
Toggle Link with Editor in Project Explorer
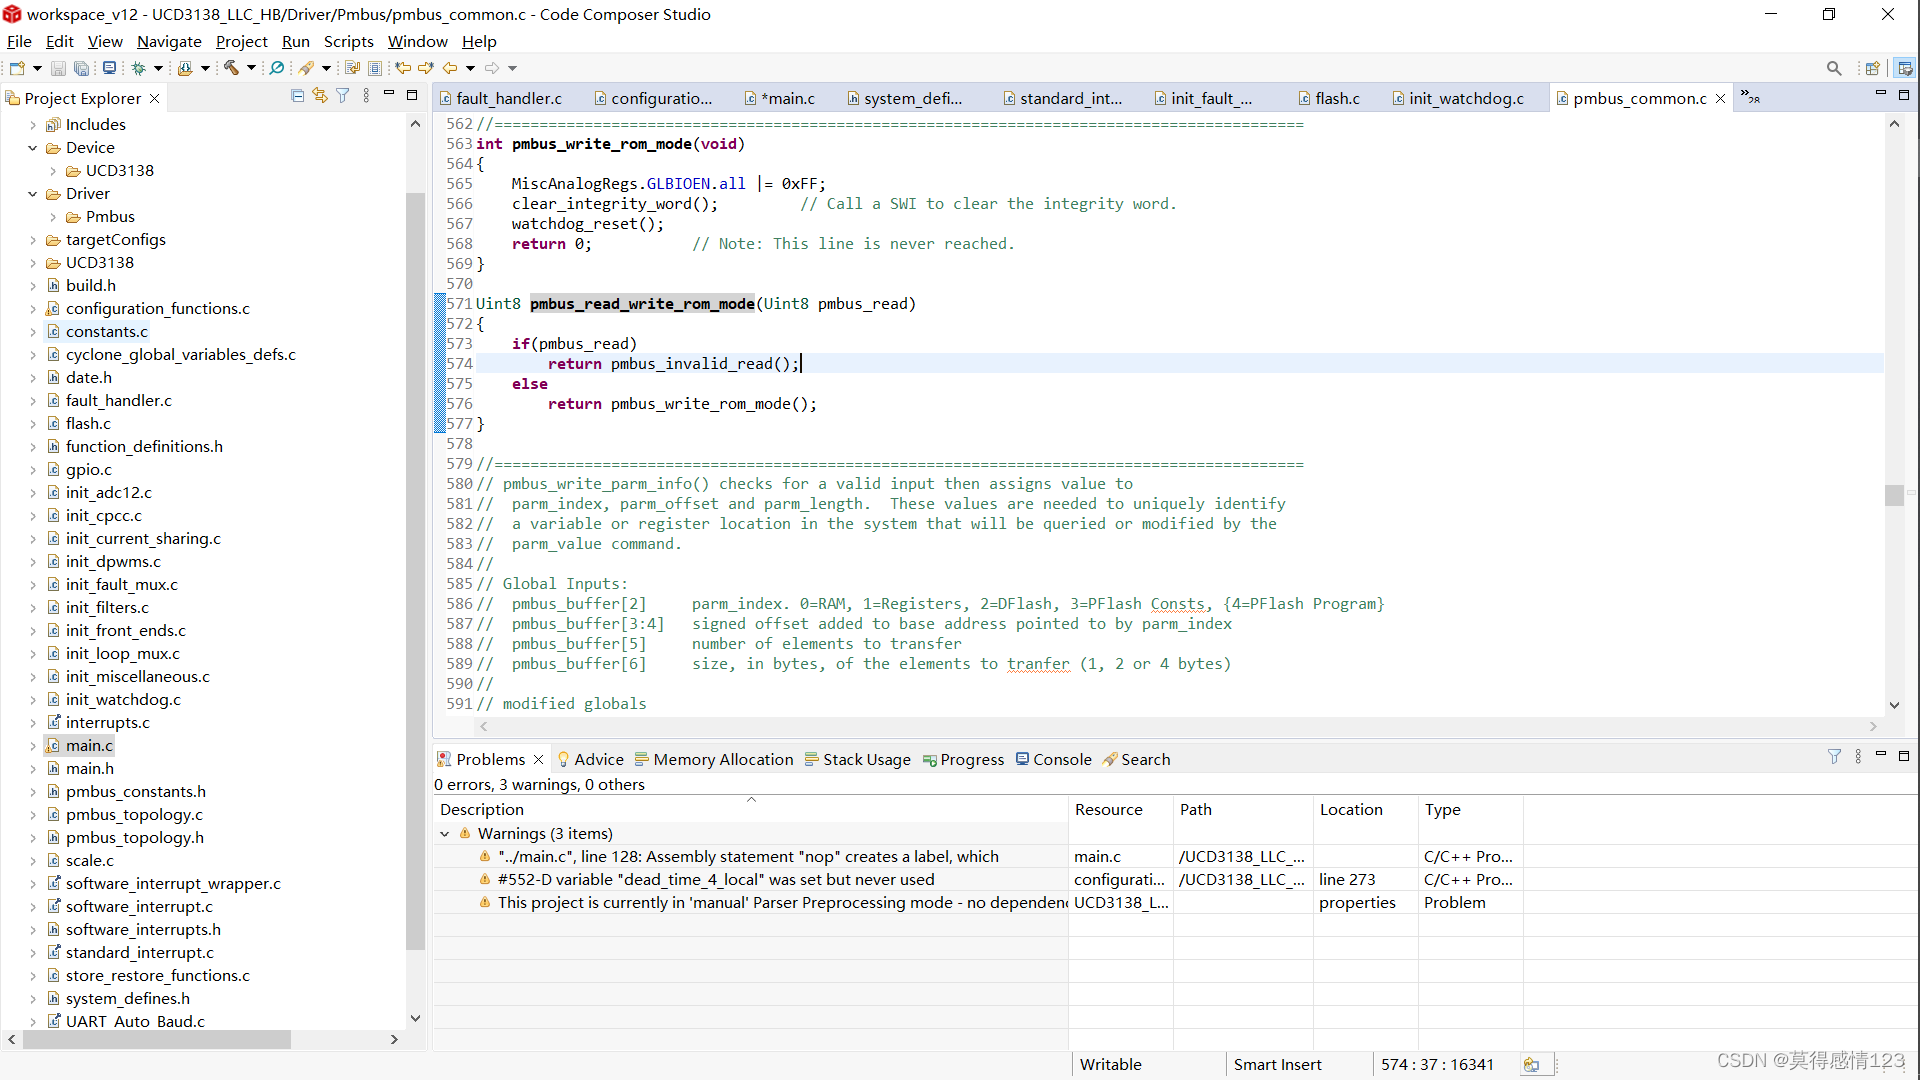click(x=320, y=96)
